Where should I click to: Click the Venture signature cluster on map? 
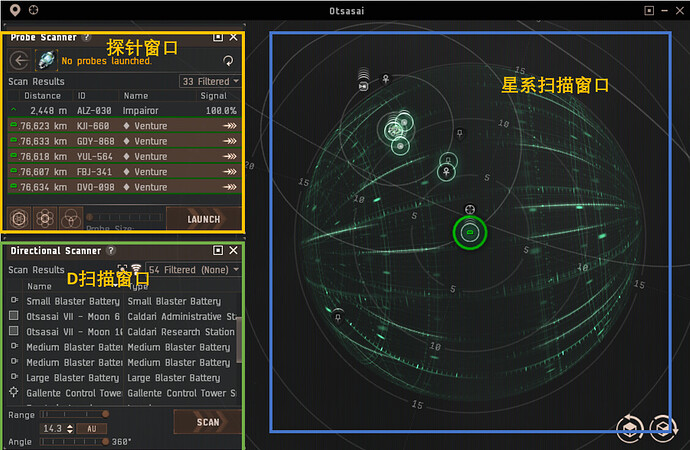pos(398,132)
